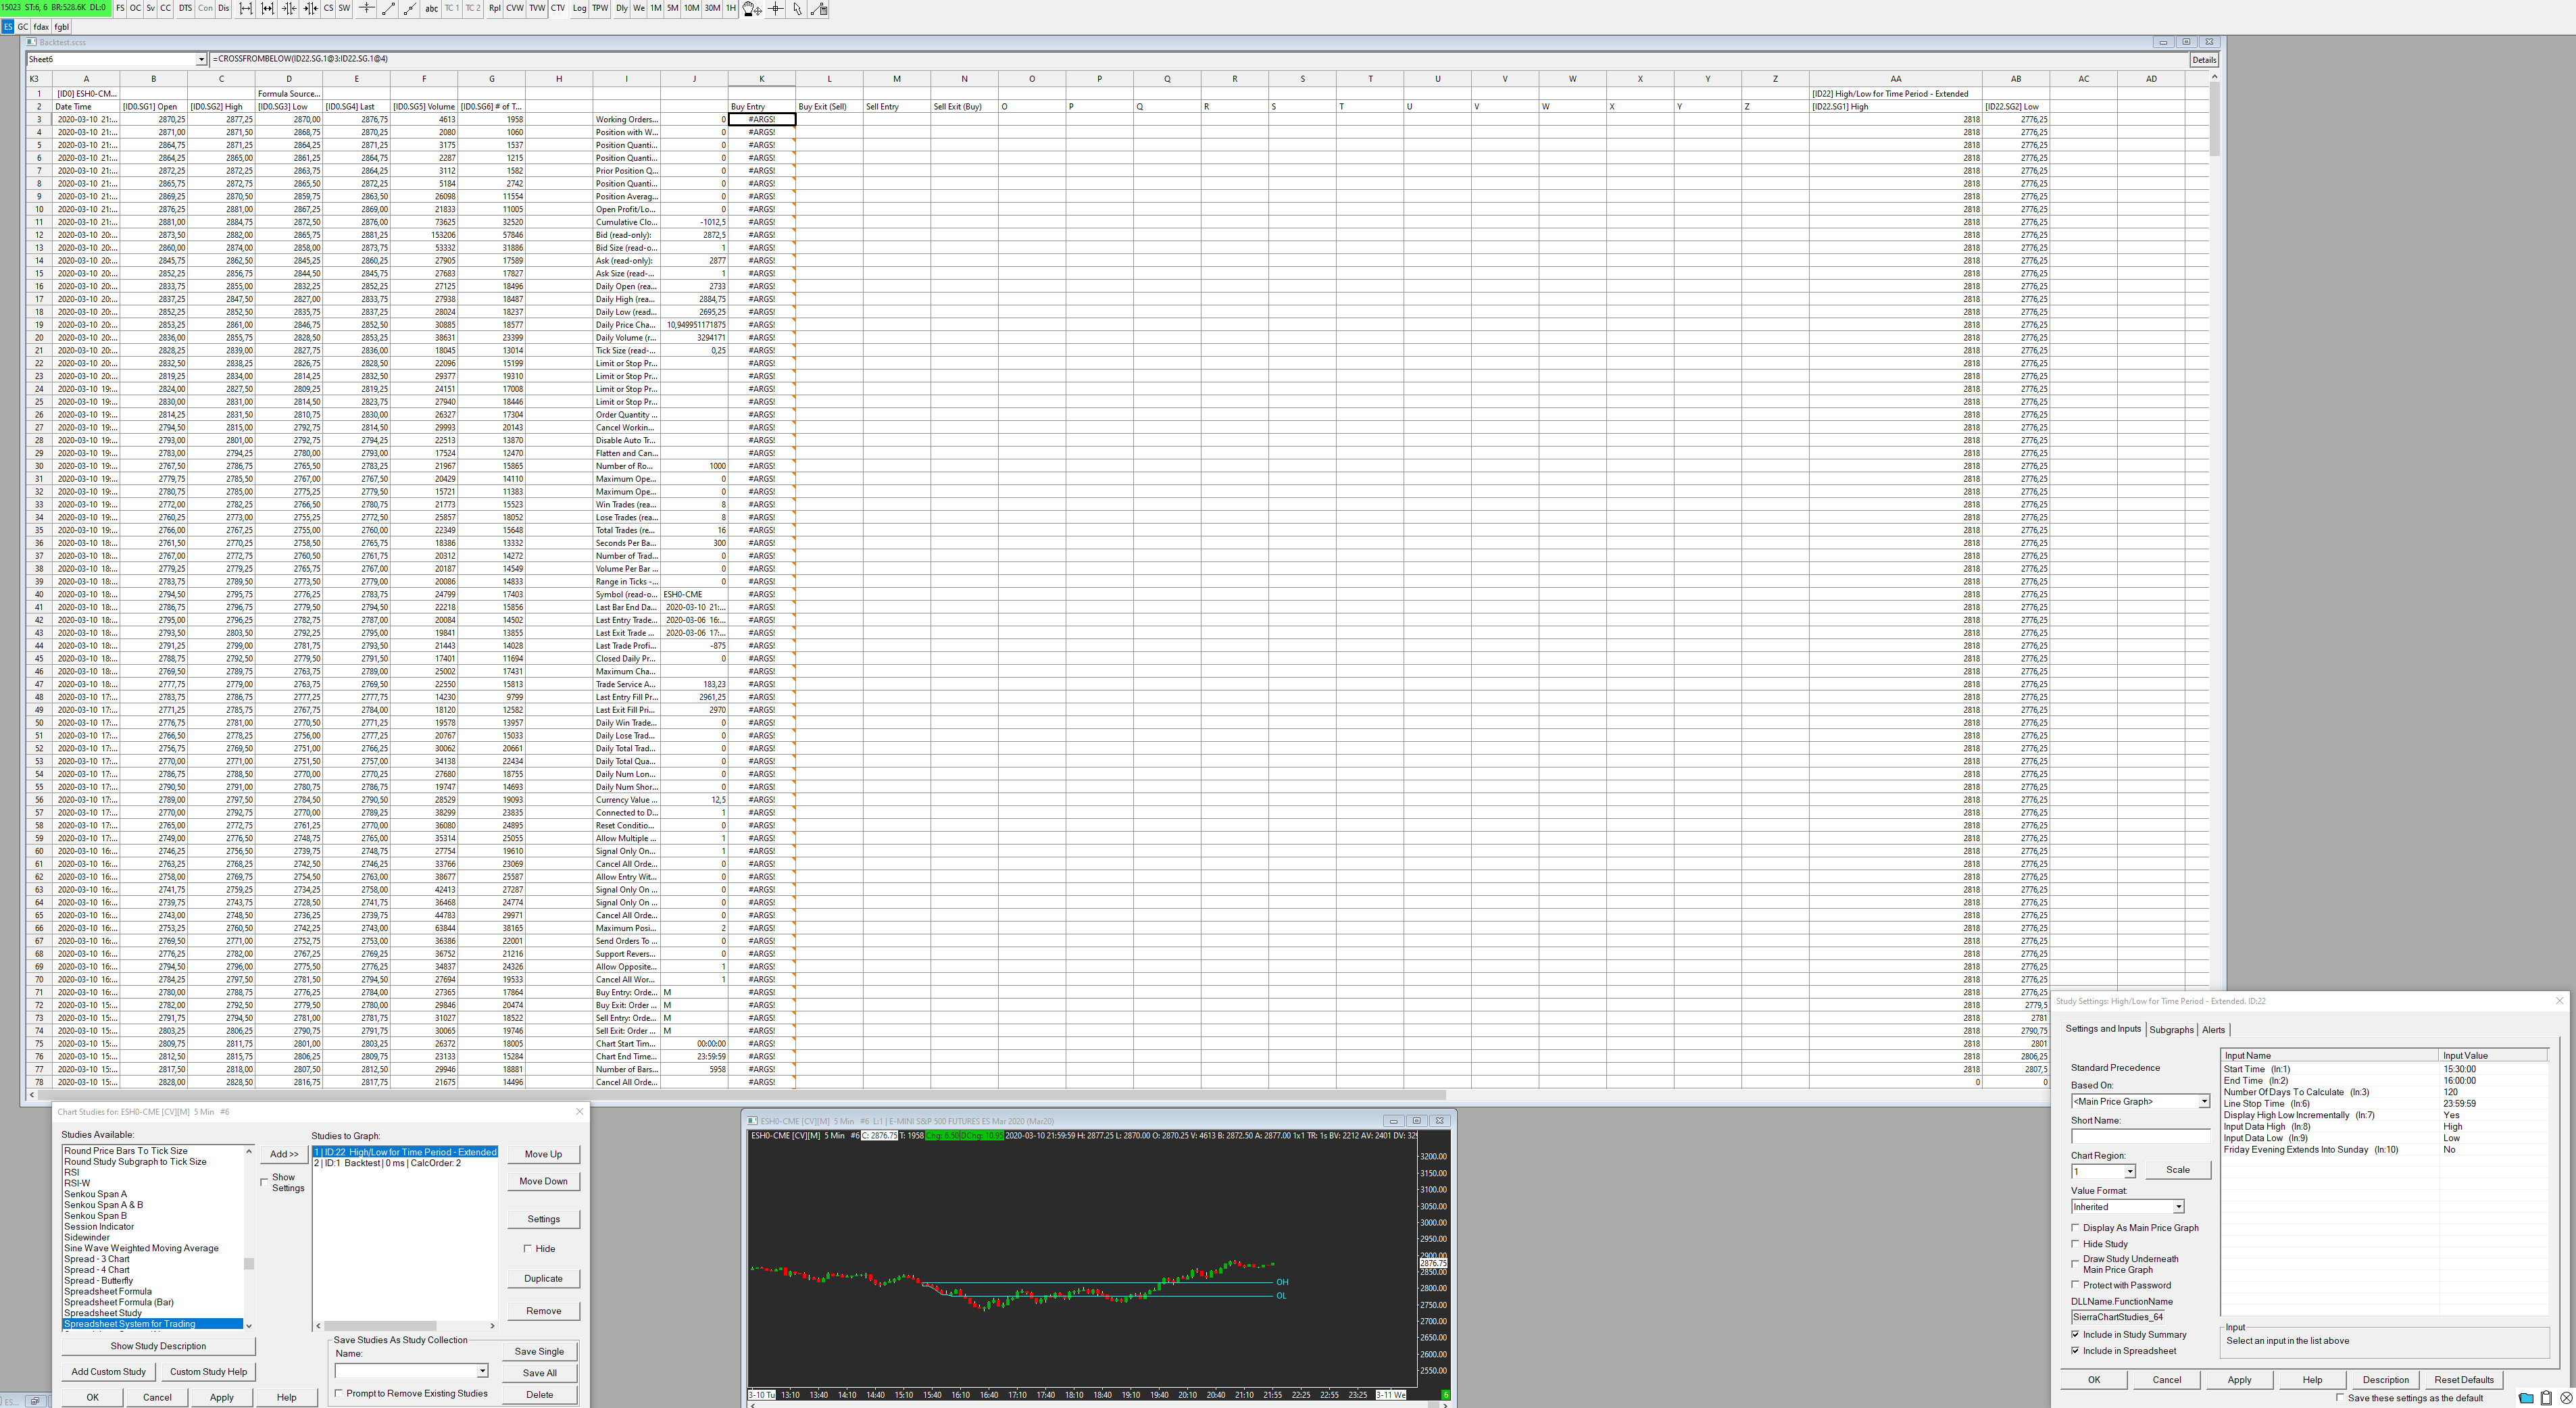The width and height of the screenshot is (2576, 1408).
Task: Click the Short Name input field
Action: [2140, 1136]
